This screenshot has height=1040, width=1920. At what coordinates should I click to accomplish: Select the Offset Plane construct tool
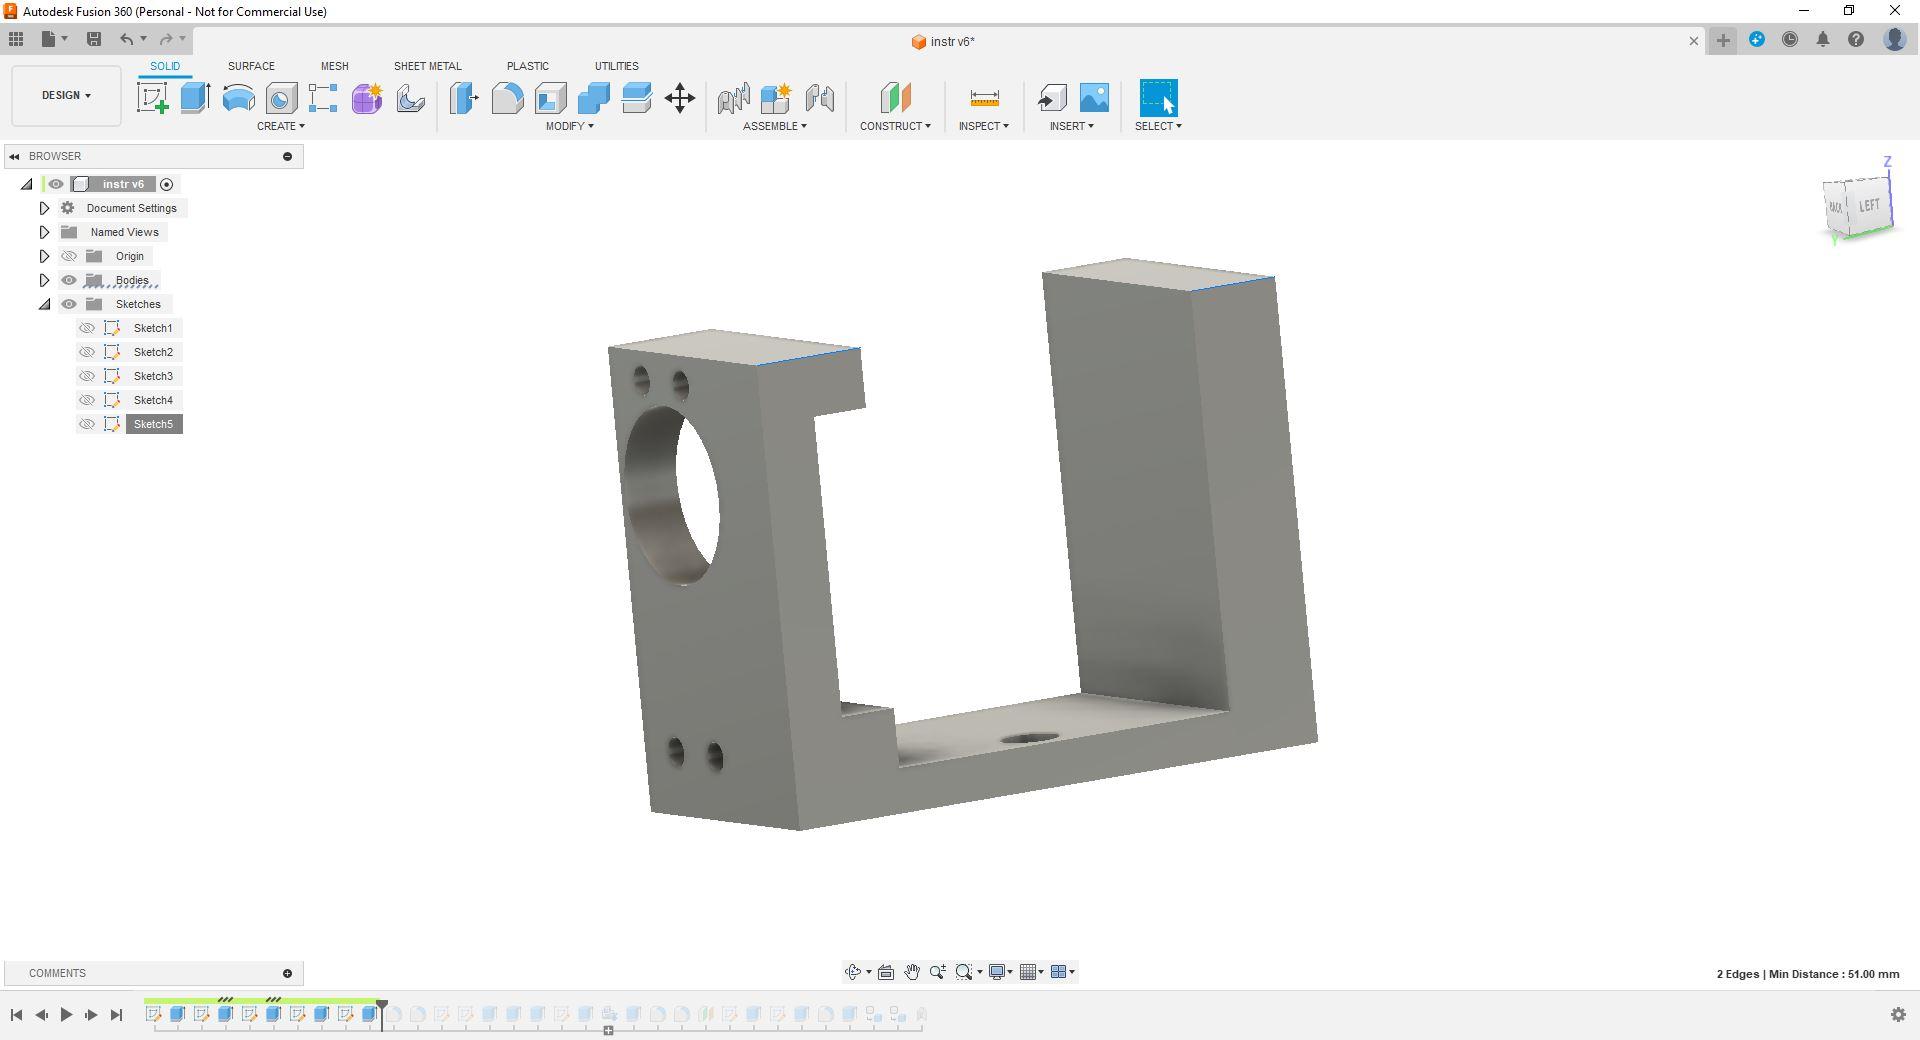pos(895,98)
